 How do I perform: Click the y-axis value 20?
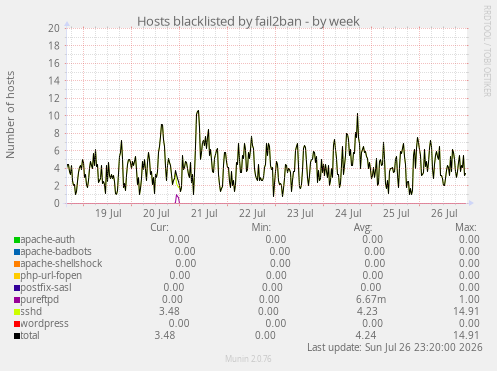pos(54,28)
